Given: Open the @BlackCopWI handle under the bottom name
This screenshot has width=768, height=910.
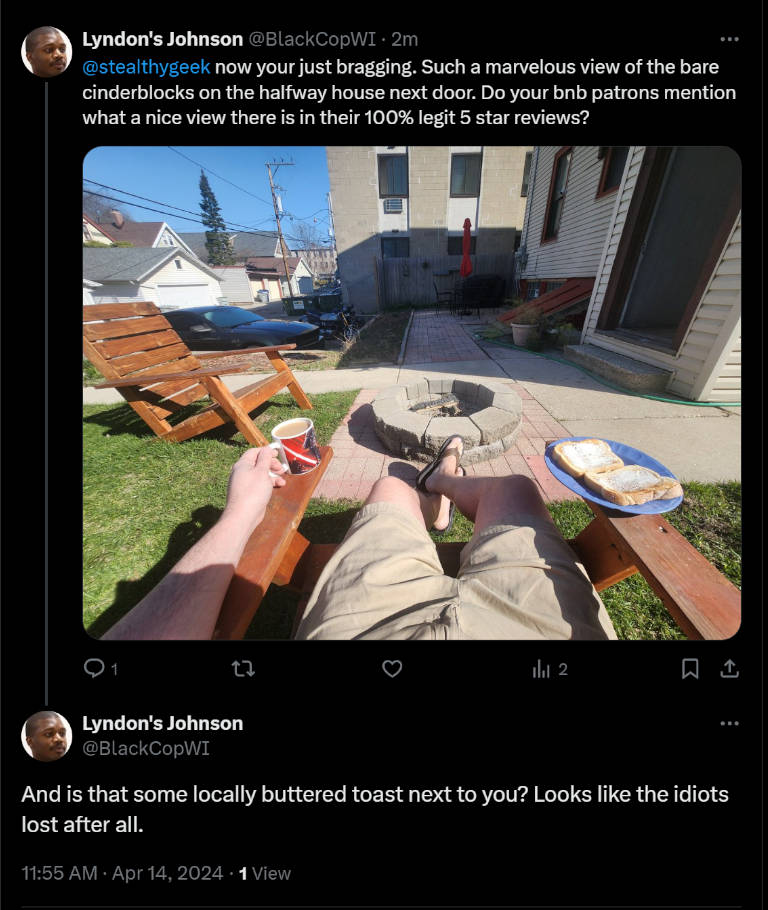Looking at the screenshot, I should (x=146, y=748).
